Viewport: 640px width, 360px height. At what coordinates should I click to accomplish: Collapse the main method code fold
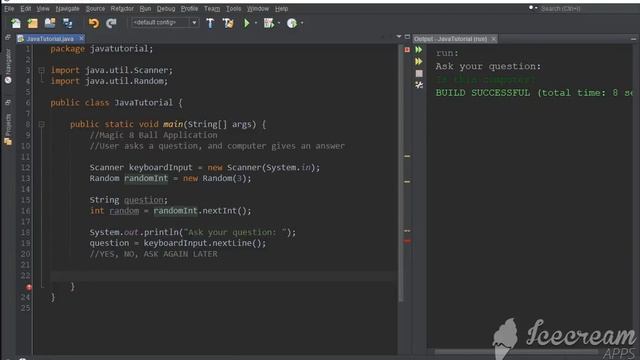point(41,124)
